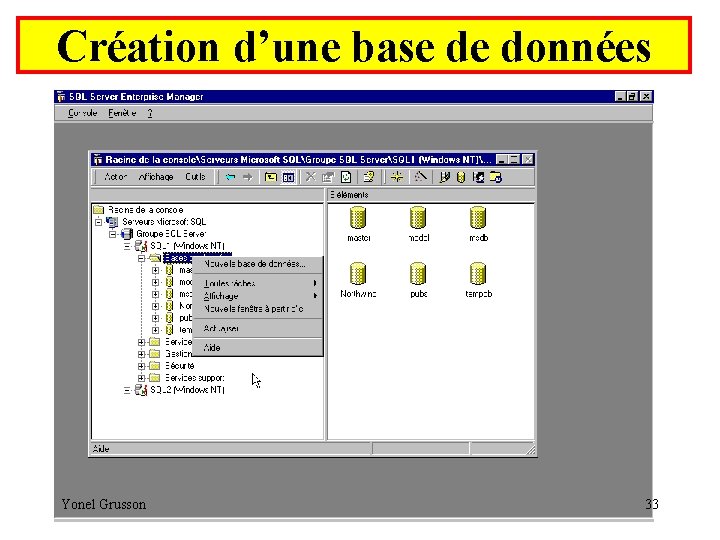The image size is (720, 540).
Task: Open the Fenêtre menu
Action: click(x=122, y=113)
